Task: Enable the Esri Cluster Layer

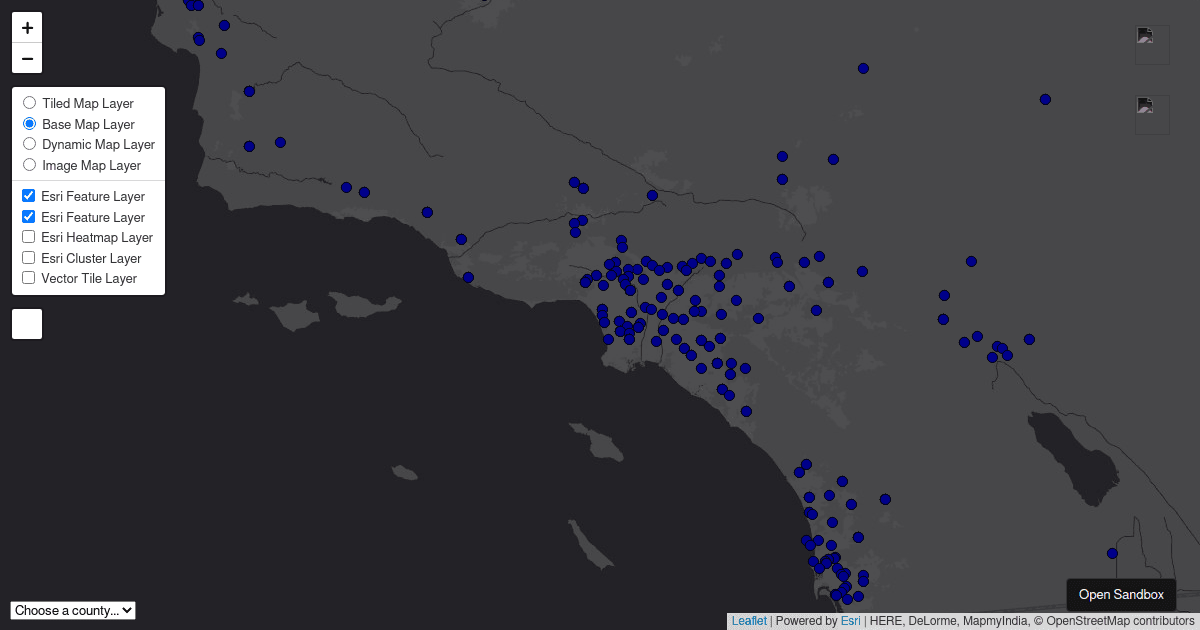Action: point(28,256)
